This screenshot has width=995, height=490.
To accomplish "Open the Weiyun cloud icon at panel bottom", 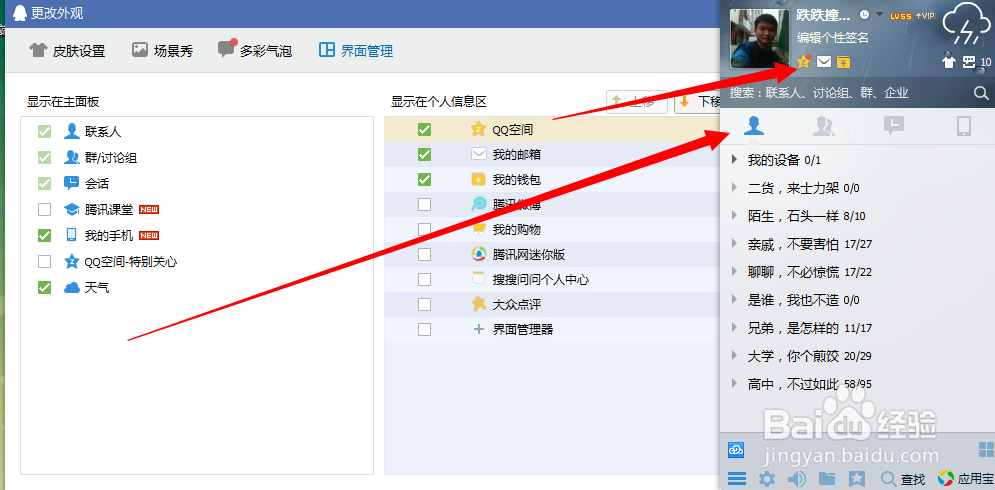I will [735, 450].
